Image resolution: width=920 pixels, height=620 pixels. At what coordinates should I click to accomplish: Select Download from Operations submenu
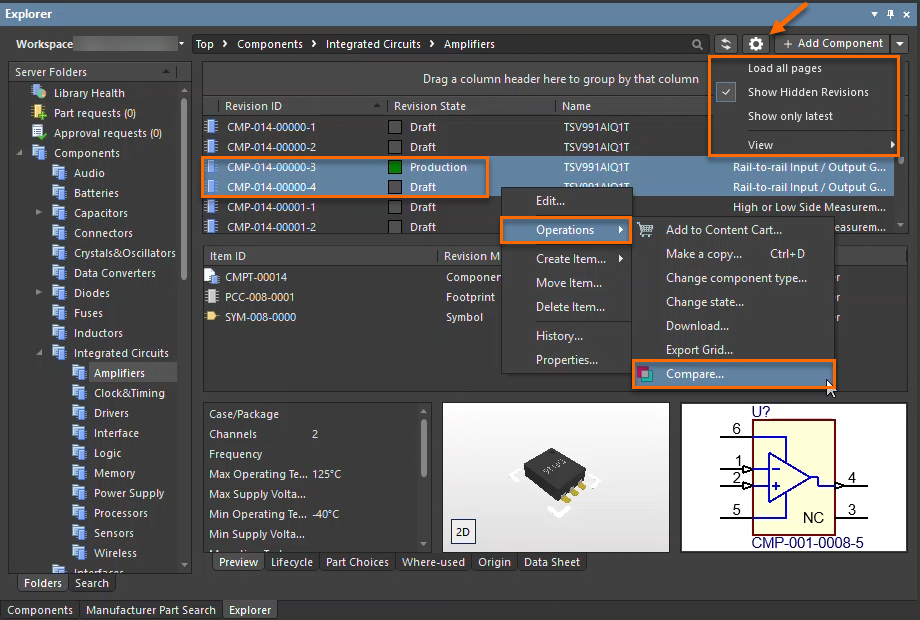[x=697, y=326]
